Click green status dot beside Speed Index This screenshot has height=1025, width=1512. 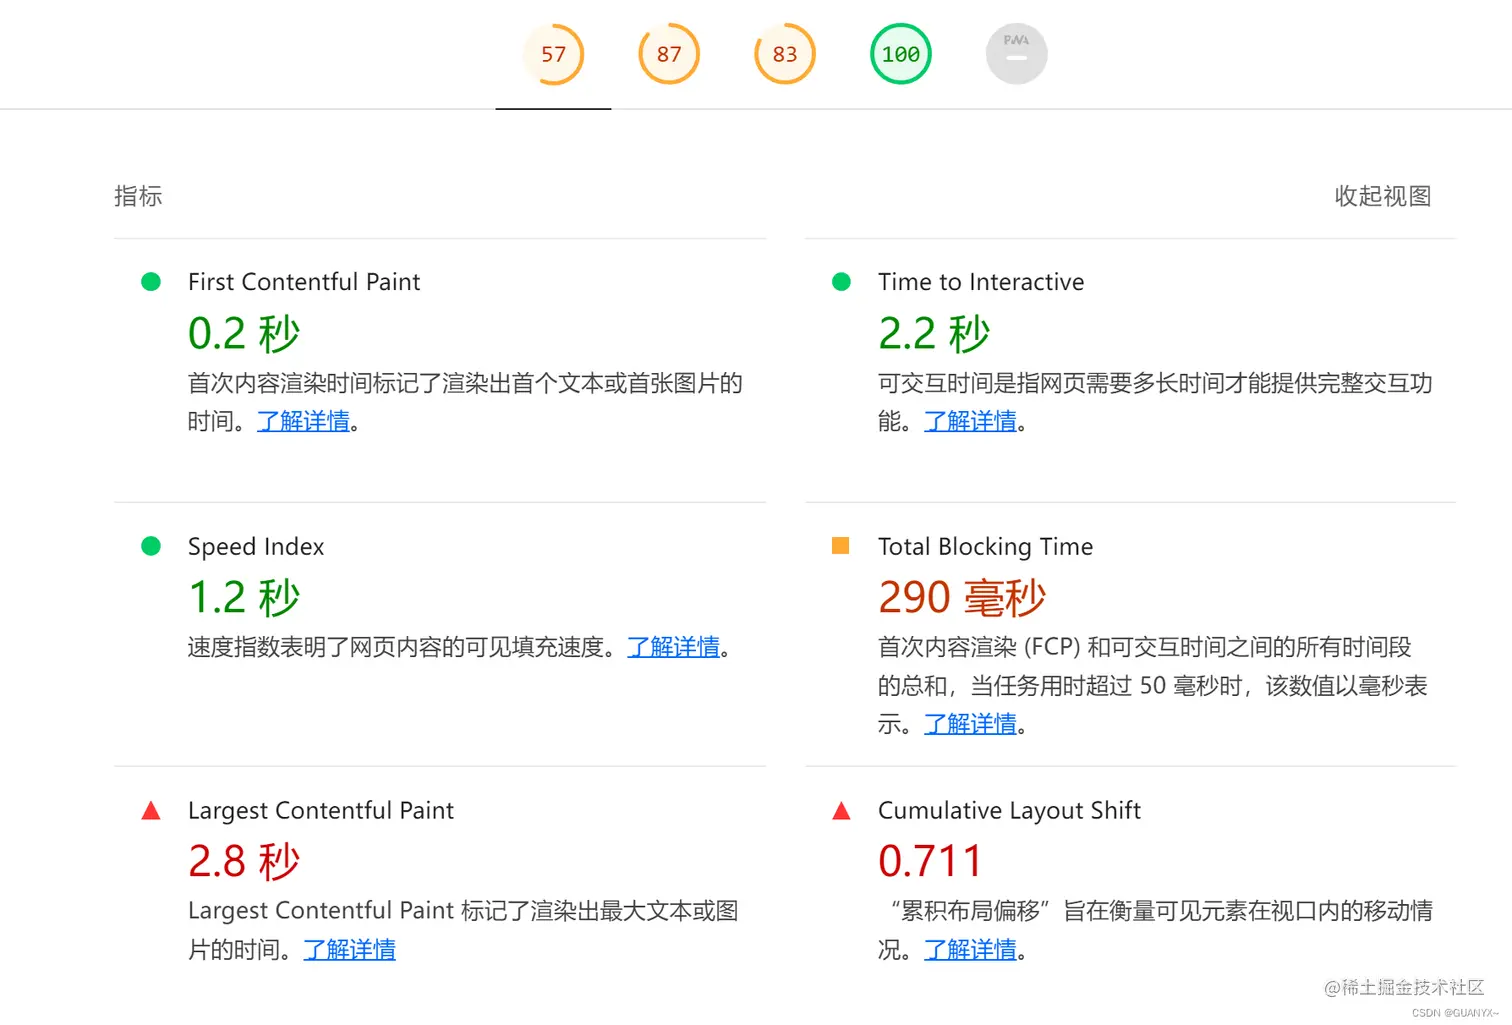pyautogui.click(x=151, y=546)
